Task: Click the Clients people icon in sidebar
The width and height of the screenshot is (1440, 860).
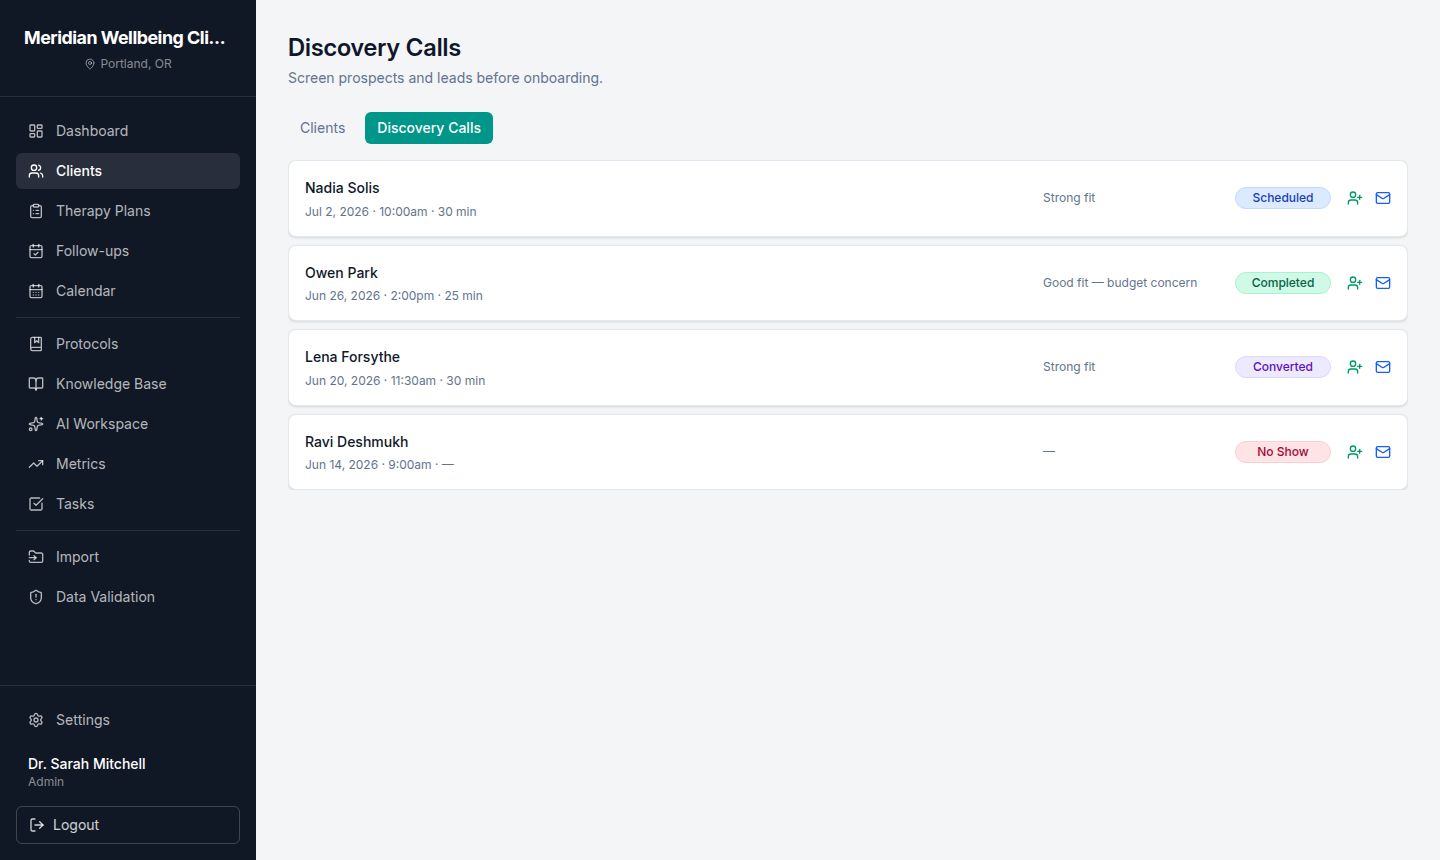Action: tap(36, 171)
